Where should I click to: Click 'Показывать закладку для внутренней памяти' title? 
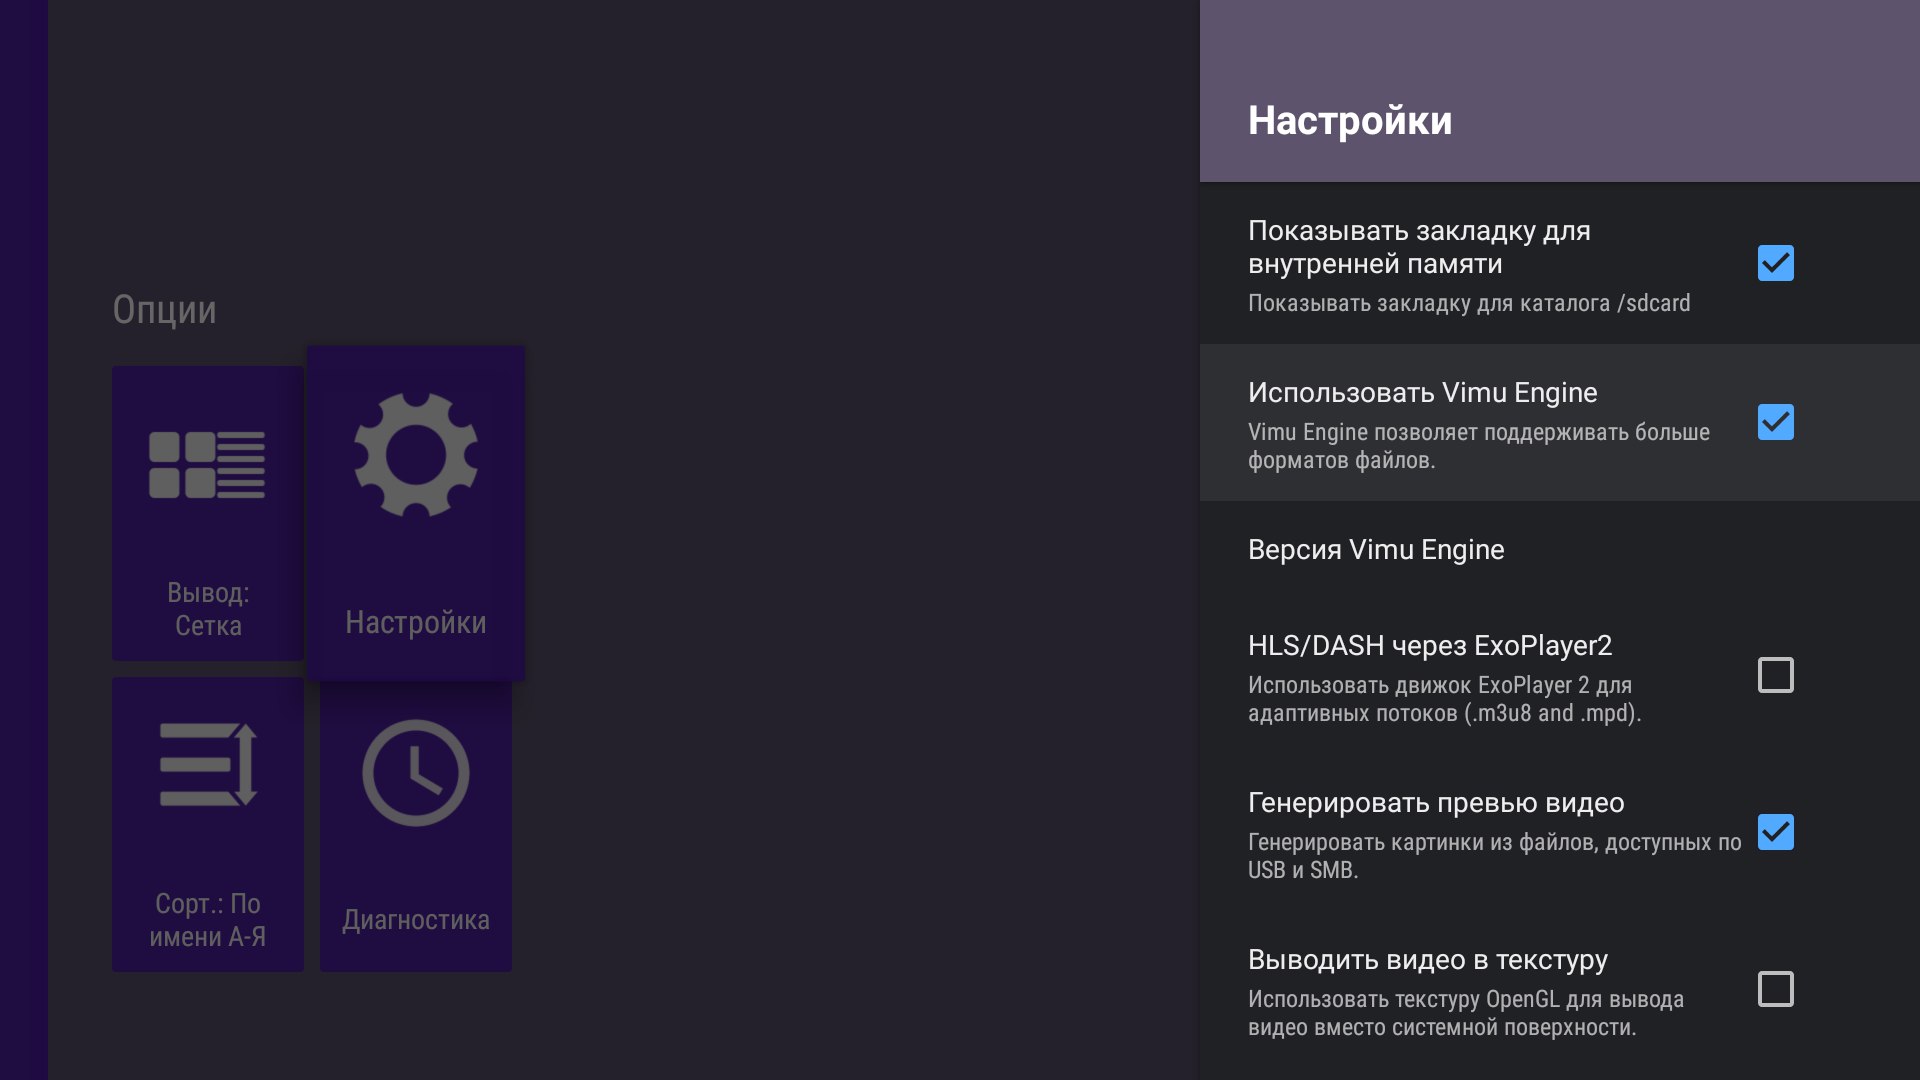point(1418,247)
